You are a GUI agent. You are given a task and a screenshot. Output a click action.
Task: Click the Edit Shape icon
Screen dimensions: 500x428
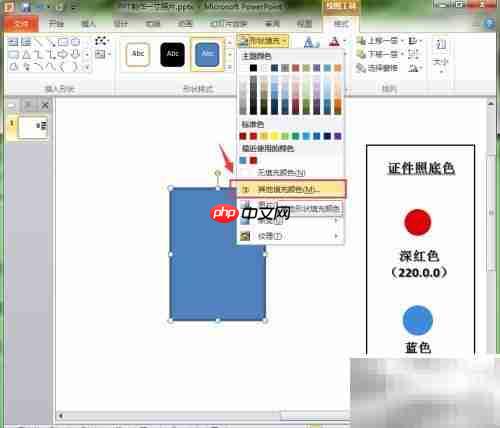(x=101, y=41)
